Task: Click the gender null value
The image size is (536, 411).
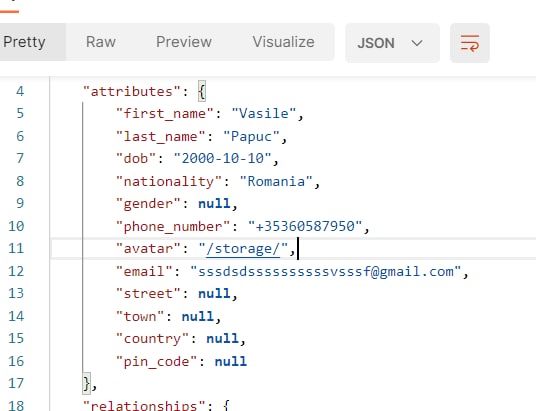Action: [214, 204]
